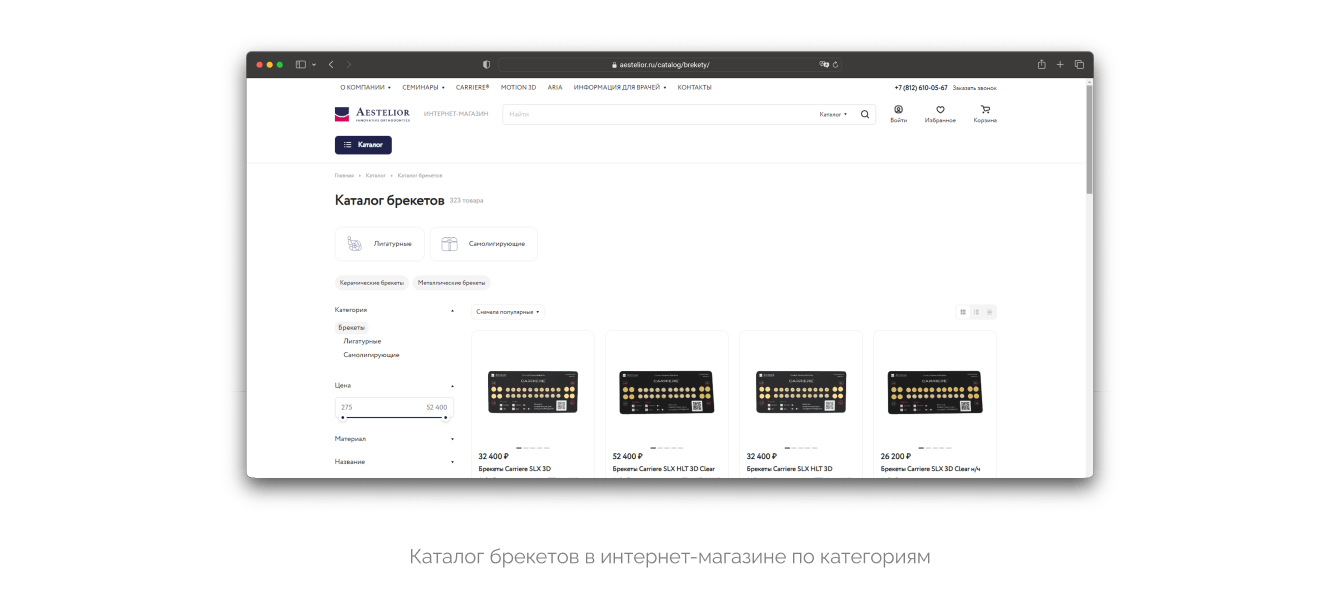
Task: Click right price slider handle
Action: [445, 418]
